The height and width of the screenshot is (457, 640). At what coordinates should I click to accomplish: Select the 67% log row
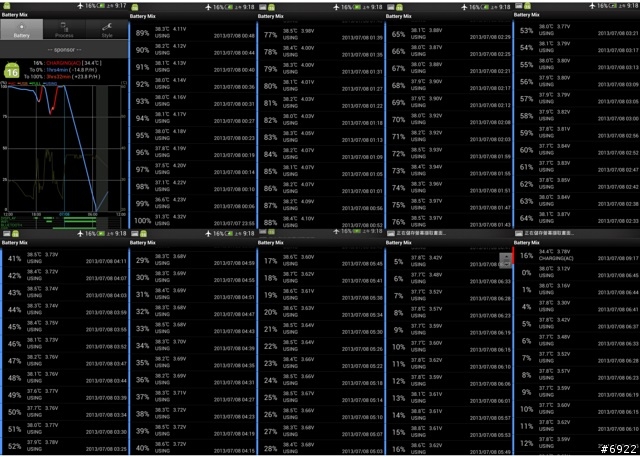(x=449, y=68)
